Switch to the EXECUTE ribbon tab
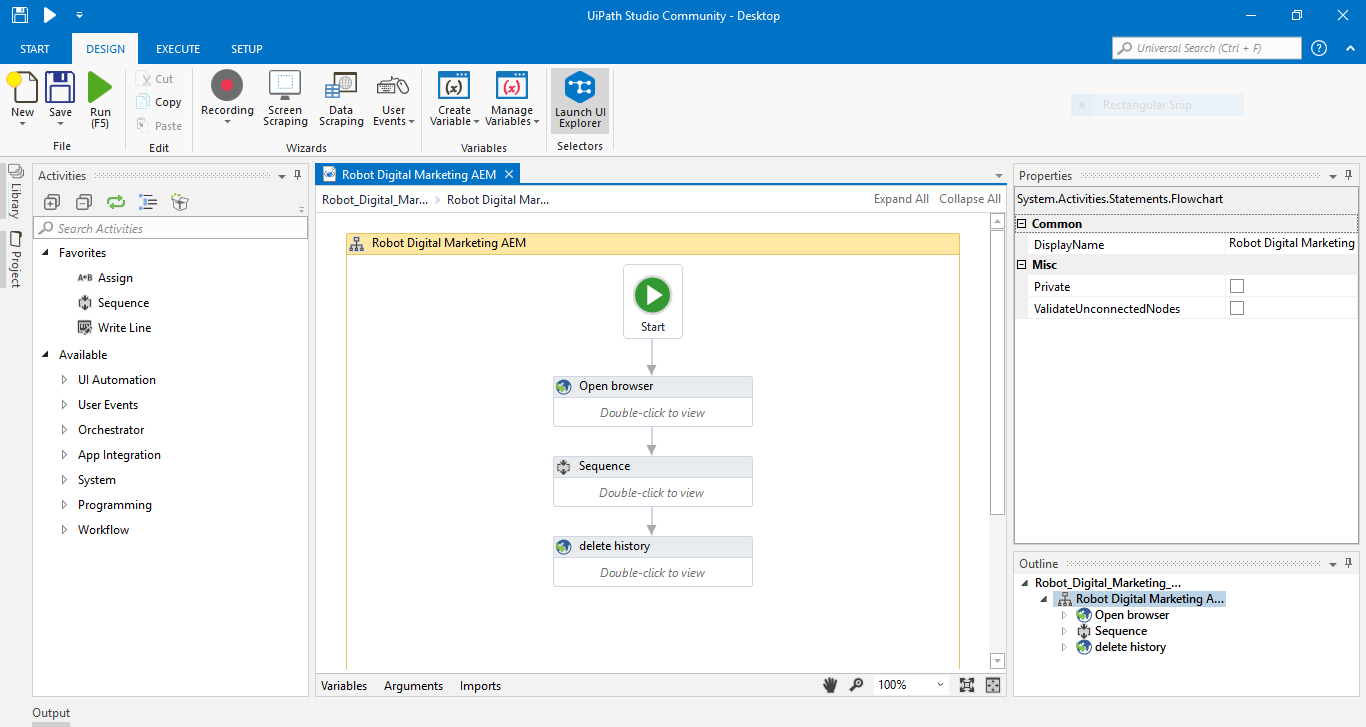 tap(178, 49)
